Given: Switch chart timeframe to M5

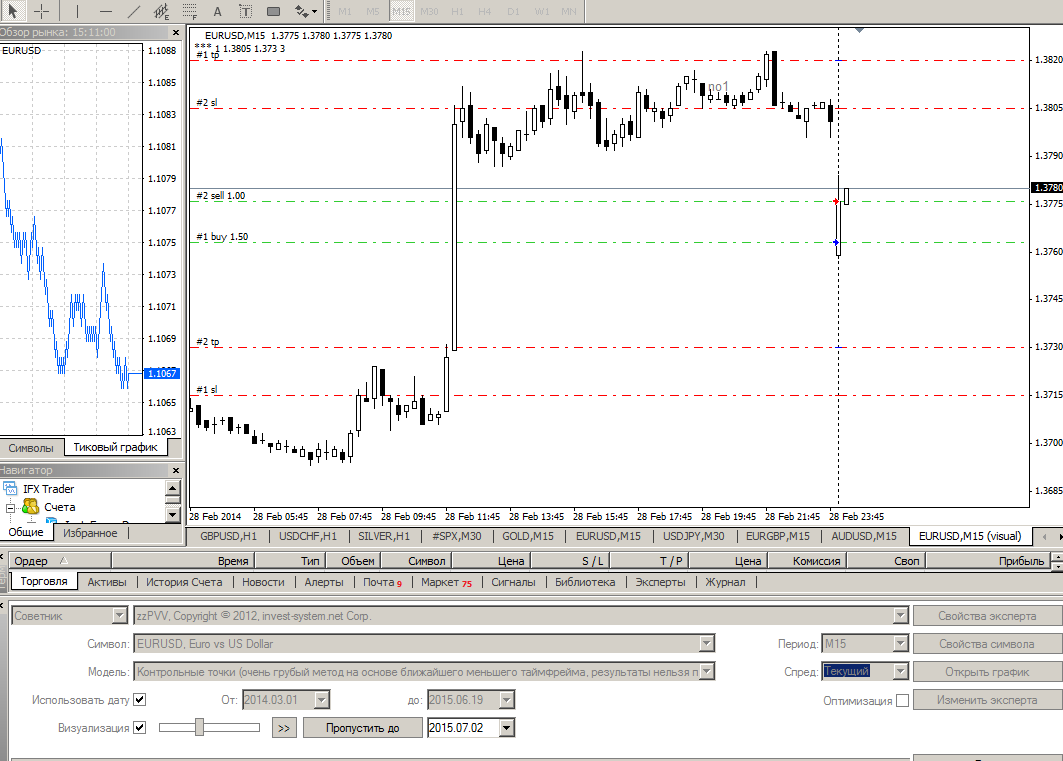Looking at the screenshot, I should click(x=373, y=11).
